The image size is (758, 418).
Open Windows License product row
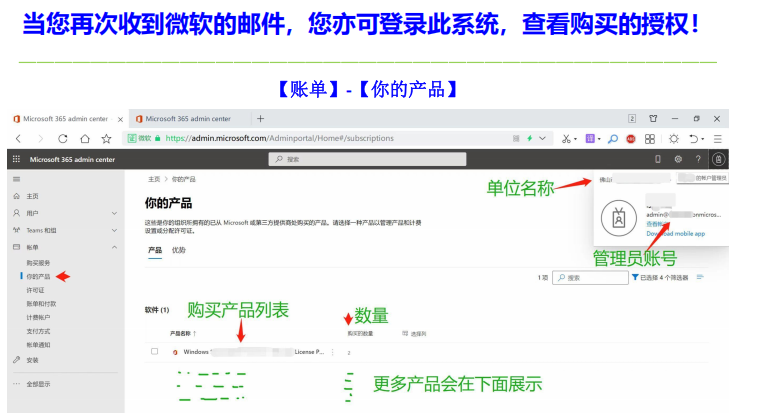click(x=253, y=352)
